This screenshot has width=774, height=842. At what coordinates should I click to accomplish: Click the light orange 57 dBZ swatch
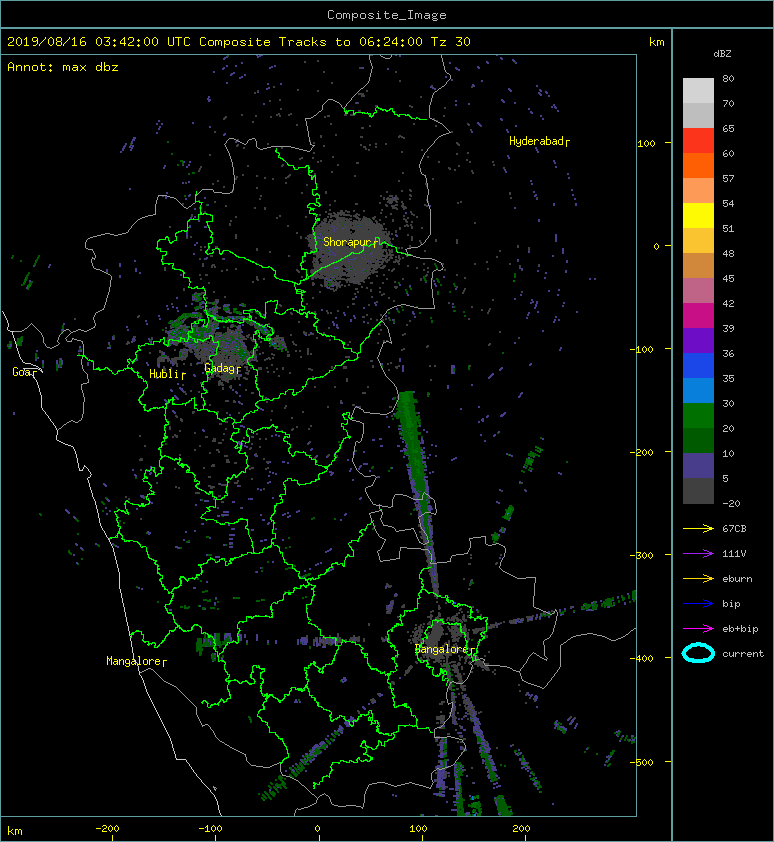point(698,190)
